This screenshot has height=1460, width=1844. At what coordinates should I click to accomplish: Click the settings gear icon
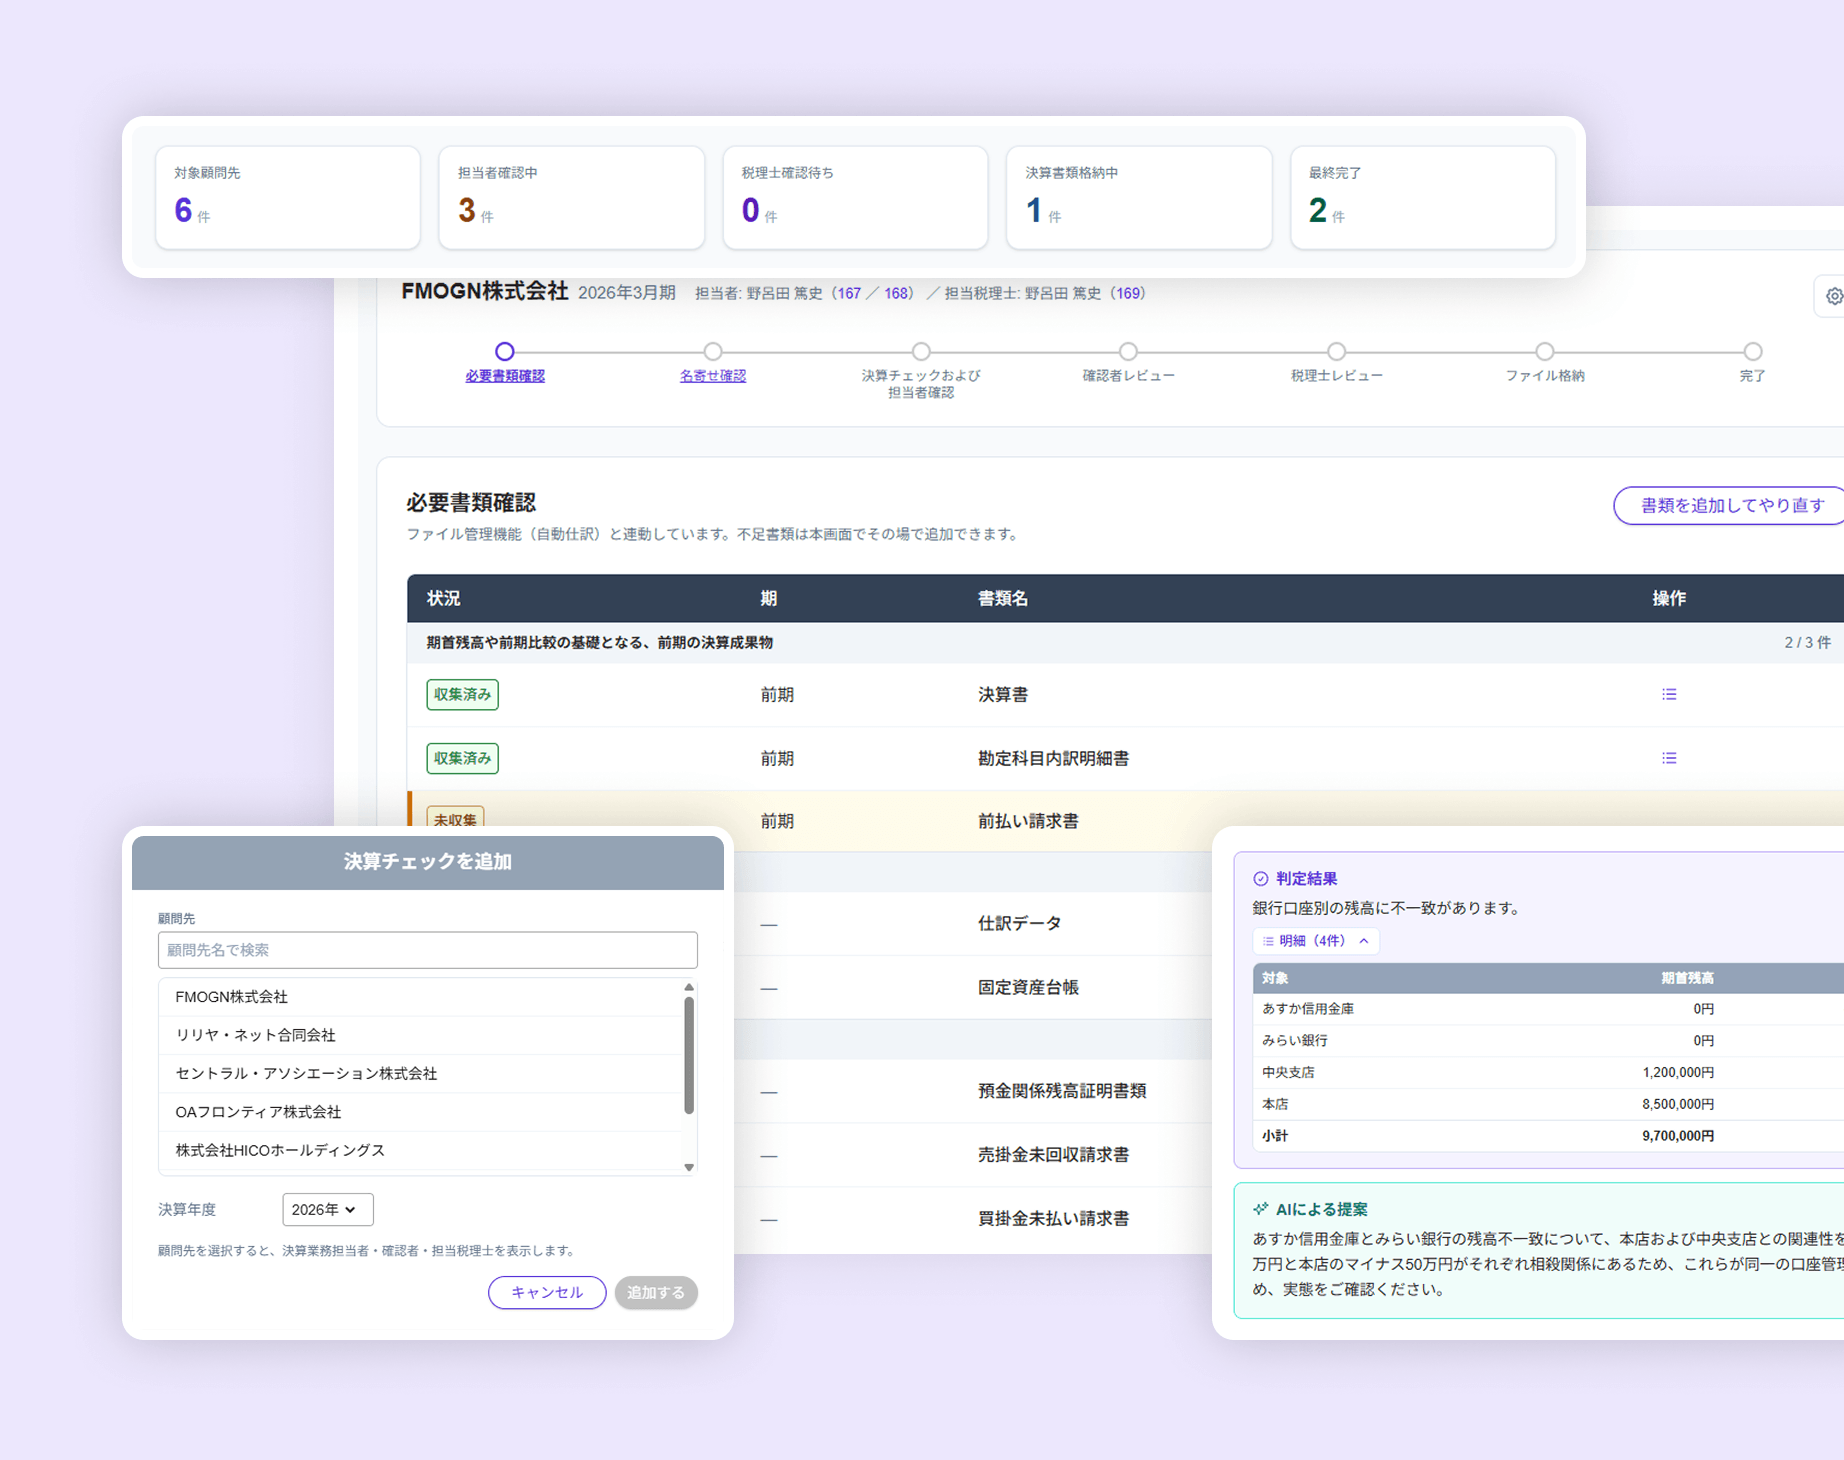tap(1834, 296)
